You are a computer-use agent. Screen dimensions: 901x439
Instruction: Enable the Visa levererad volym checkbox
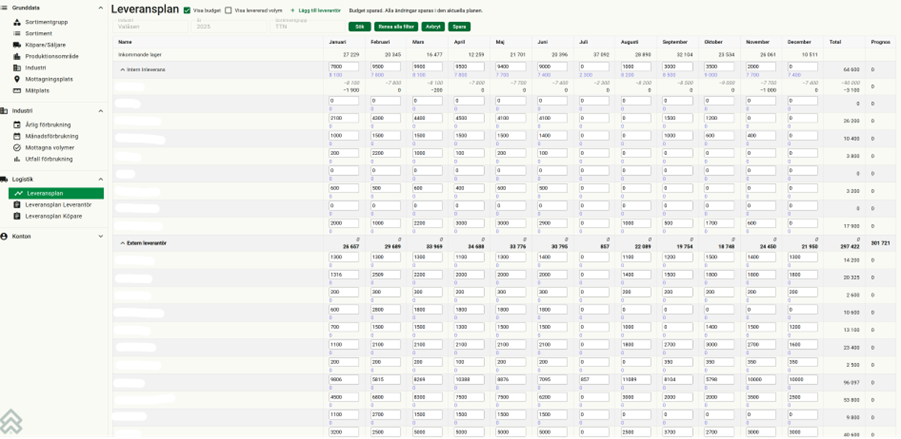(x=229, y=10)
